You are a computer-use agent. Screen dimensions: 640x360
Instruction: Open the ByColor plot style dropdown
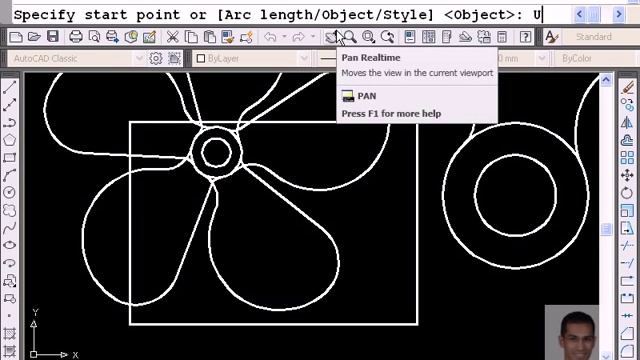point(597,58)
